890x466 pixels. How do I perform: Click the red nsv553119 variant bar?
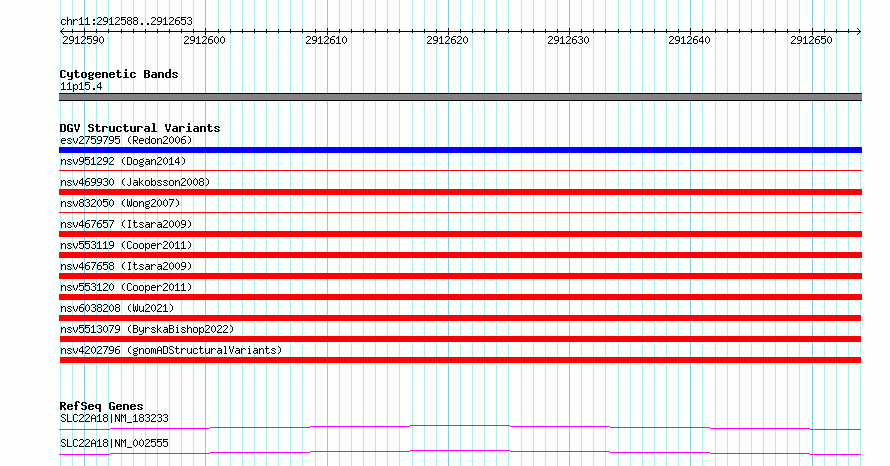460,255
